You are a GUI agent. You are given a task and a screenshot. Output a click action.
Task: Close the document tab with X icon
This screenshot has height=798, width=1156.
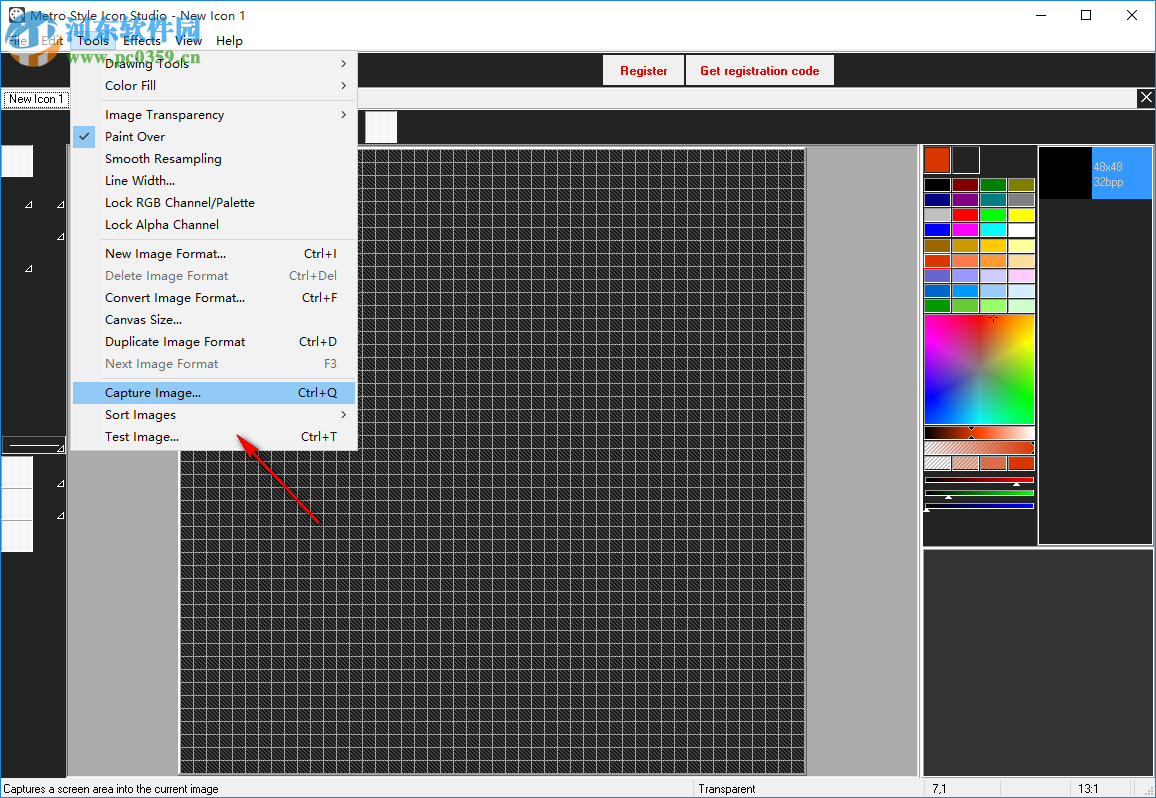click(1146, 97)
